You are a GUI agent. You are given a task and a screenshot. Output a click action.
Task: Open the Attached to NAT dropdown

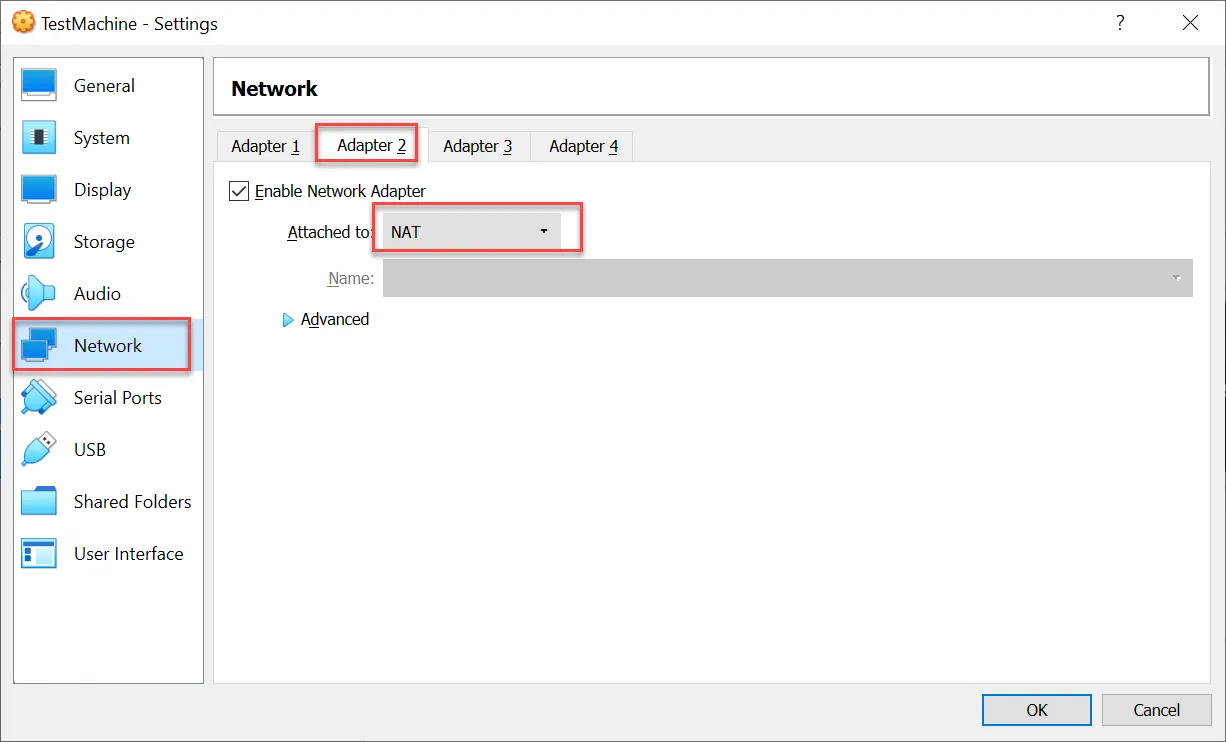472,232
